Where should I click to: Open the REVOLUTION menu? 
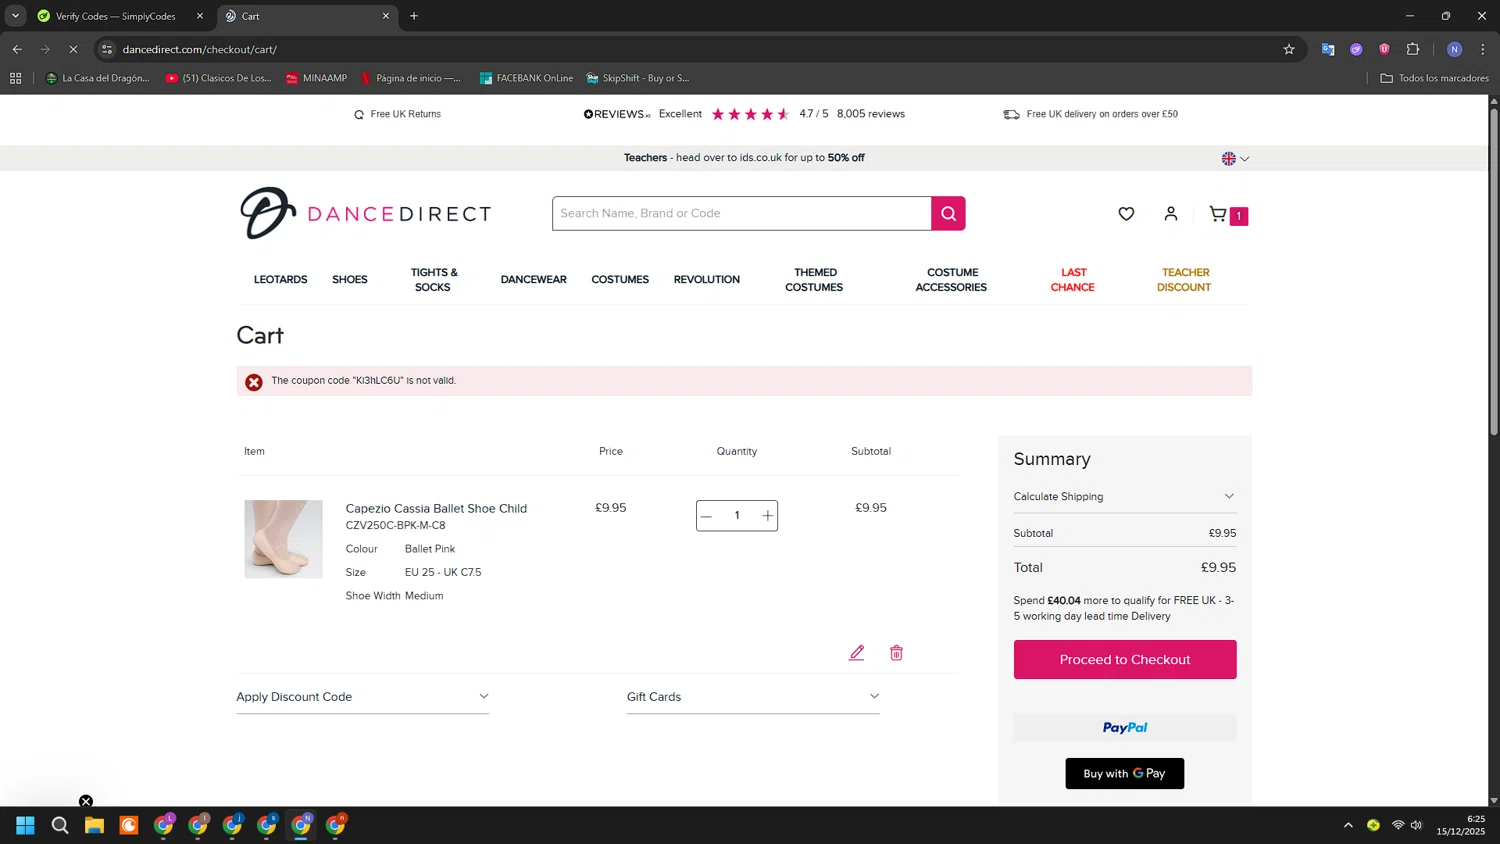[x=707, y=280]
